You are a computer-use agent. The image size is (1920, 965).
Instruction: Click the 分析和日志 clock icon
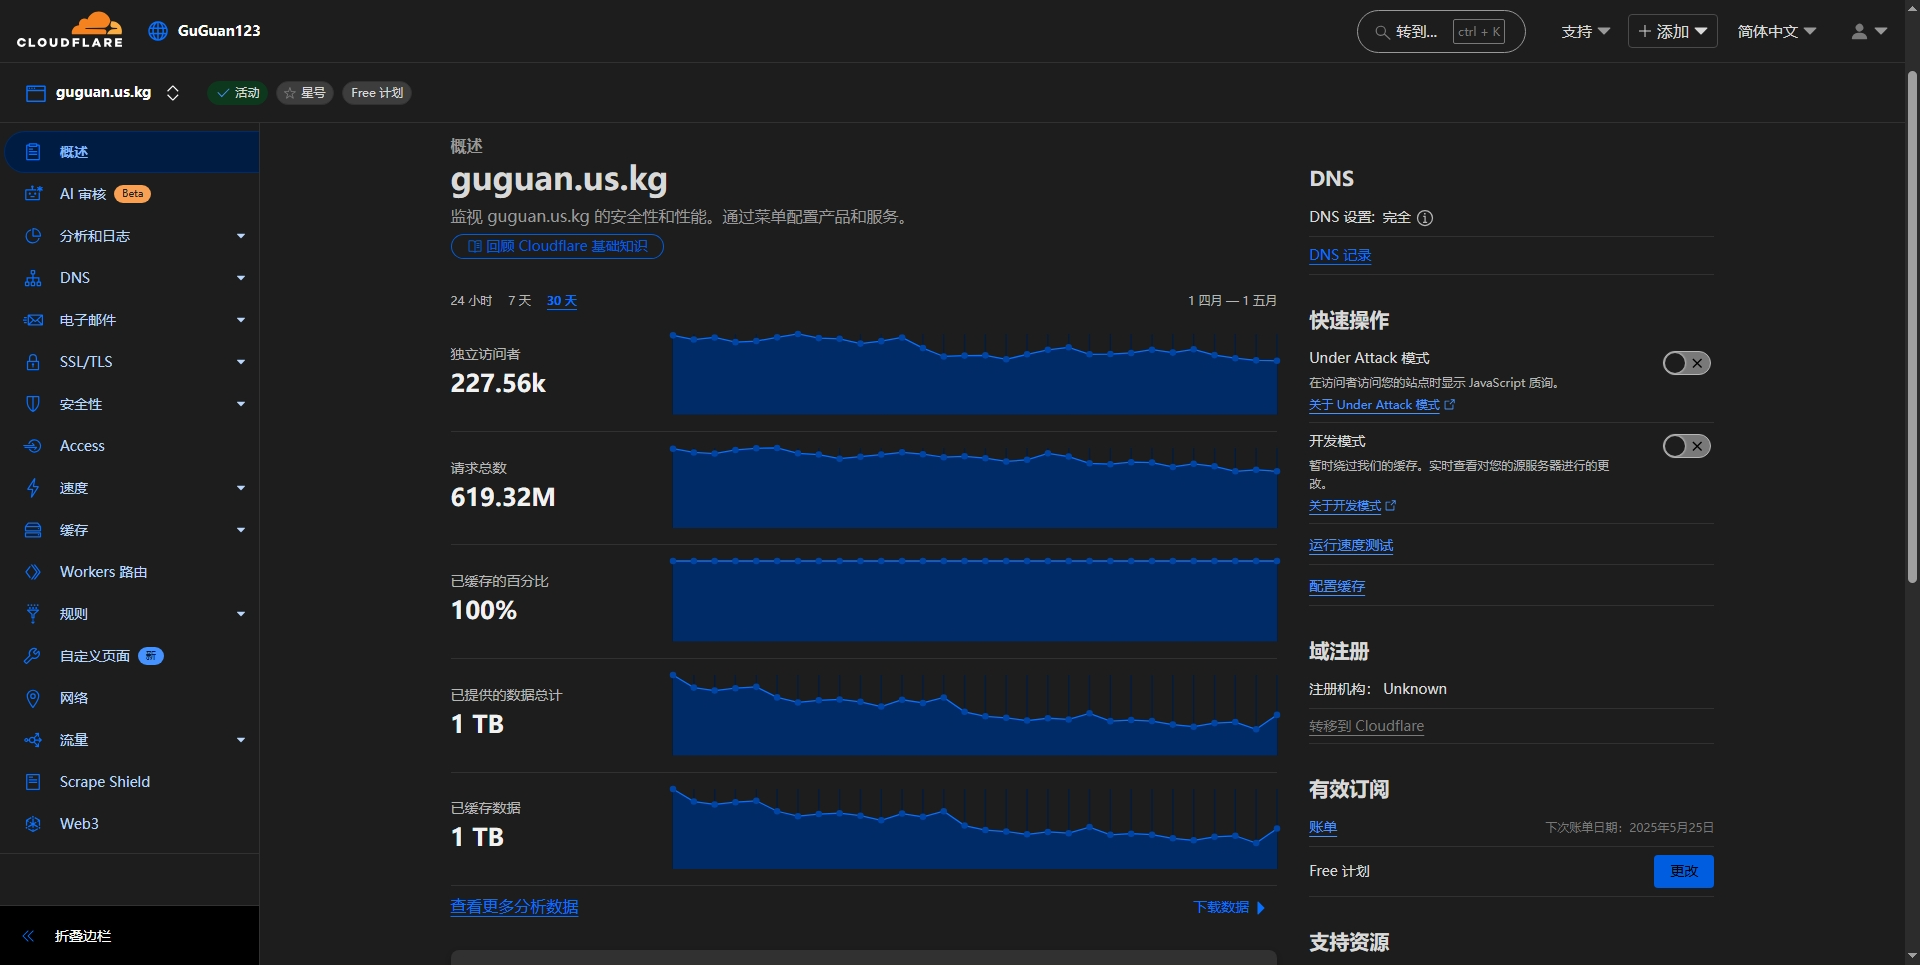tap(33, 236)
